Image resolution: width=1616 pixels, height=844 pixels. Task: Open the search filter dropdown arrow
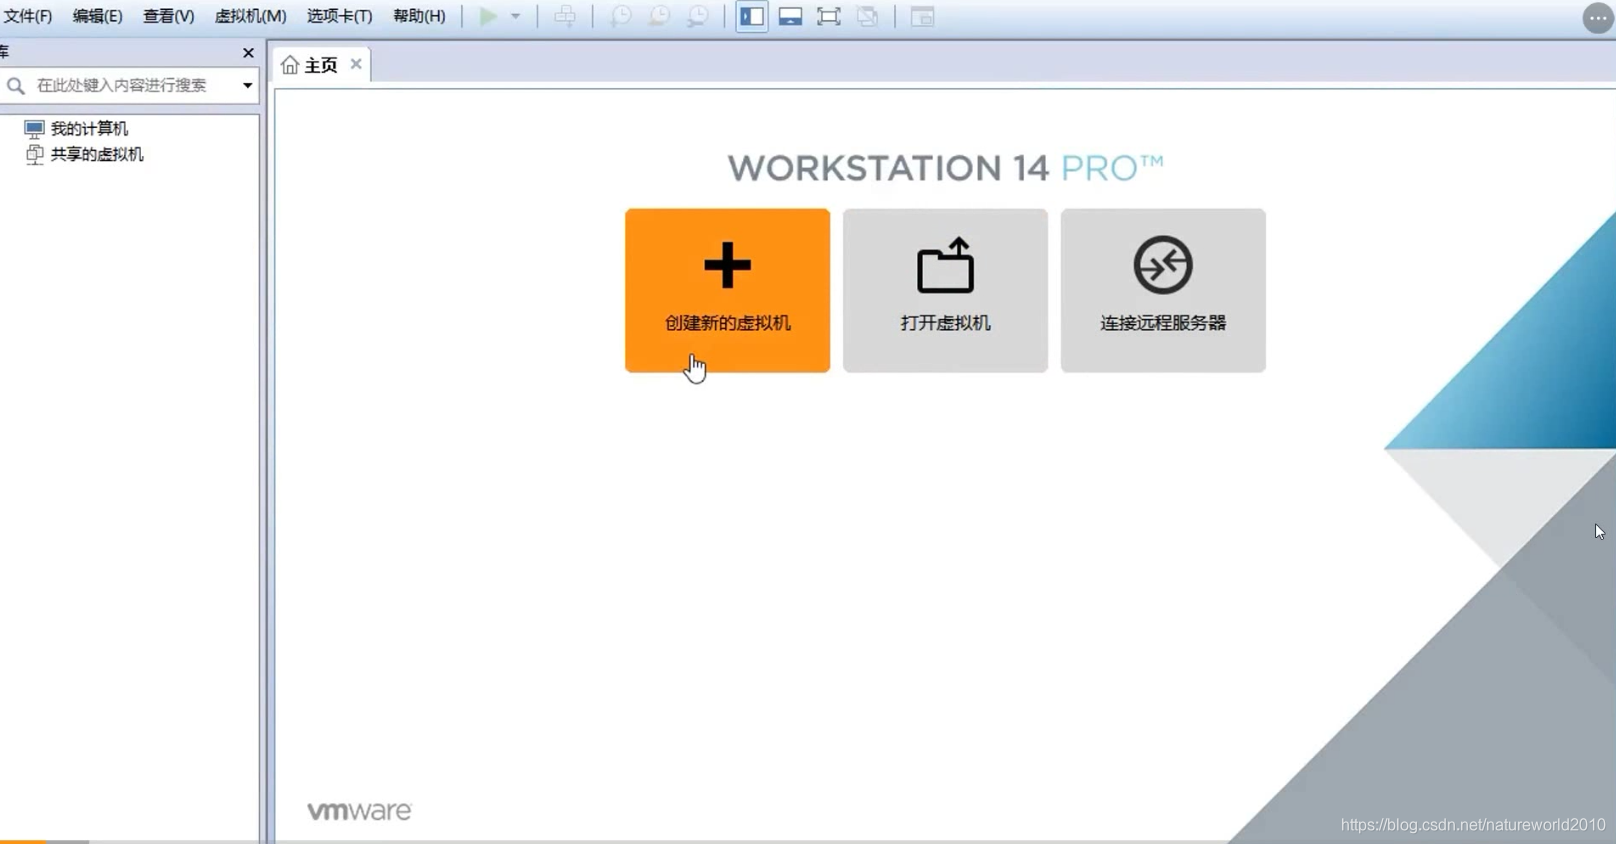pos(247,85)
